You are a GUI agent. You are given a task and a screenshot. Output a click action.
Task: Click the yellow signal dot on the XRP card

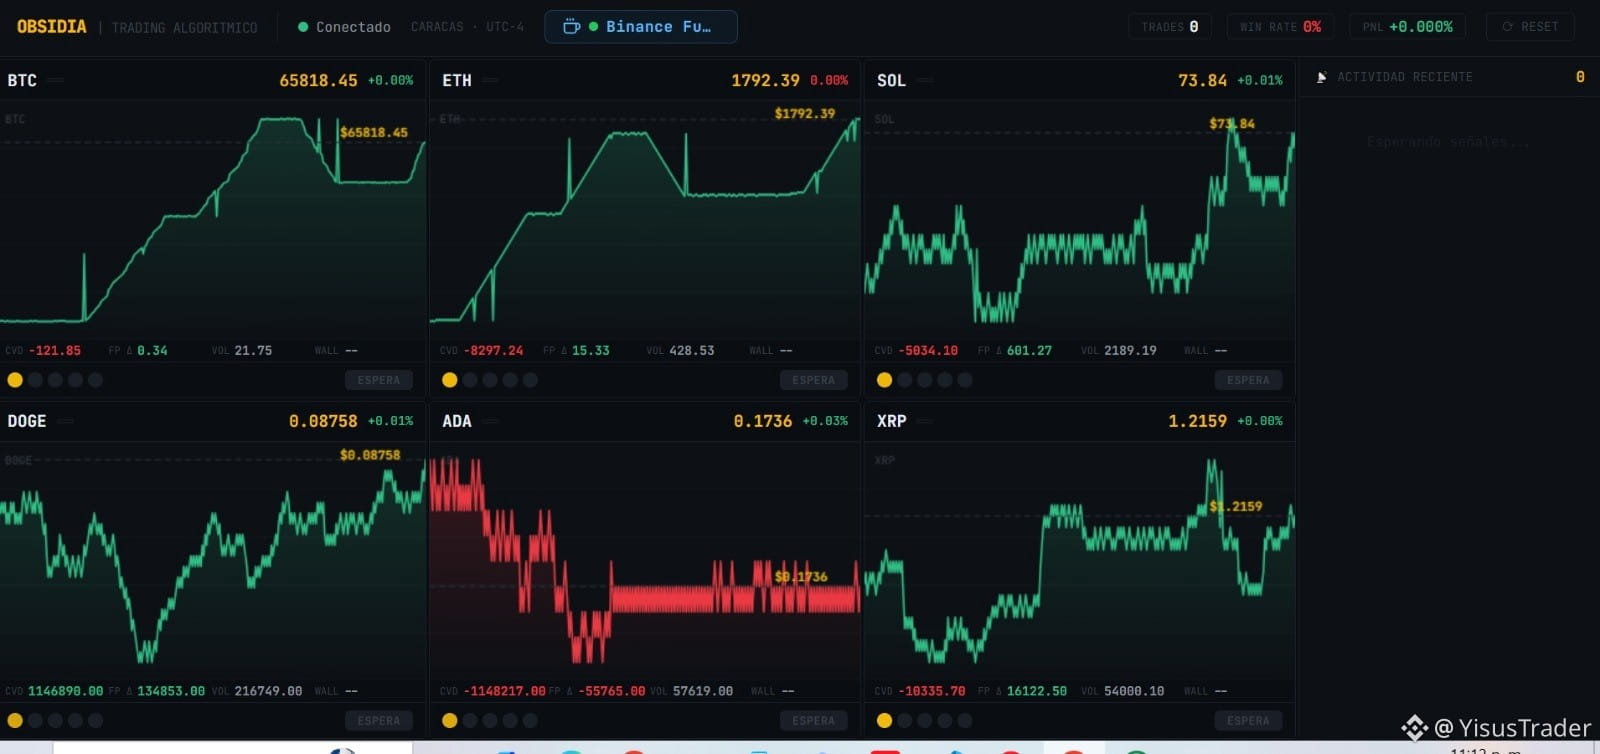pyautogui.click(x=884, y=720)
